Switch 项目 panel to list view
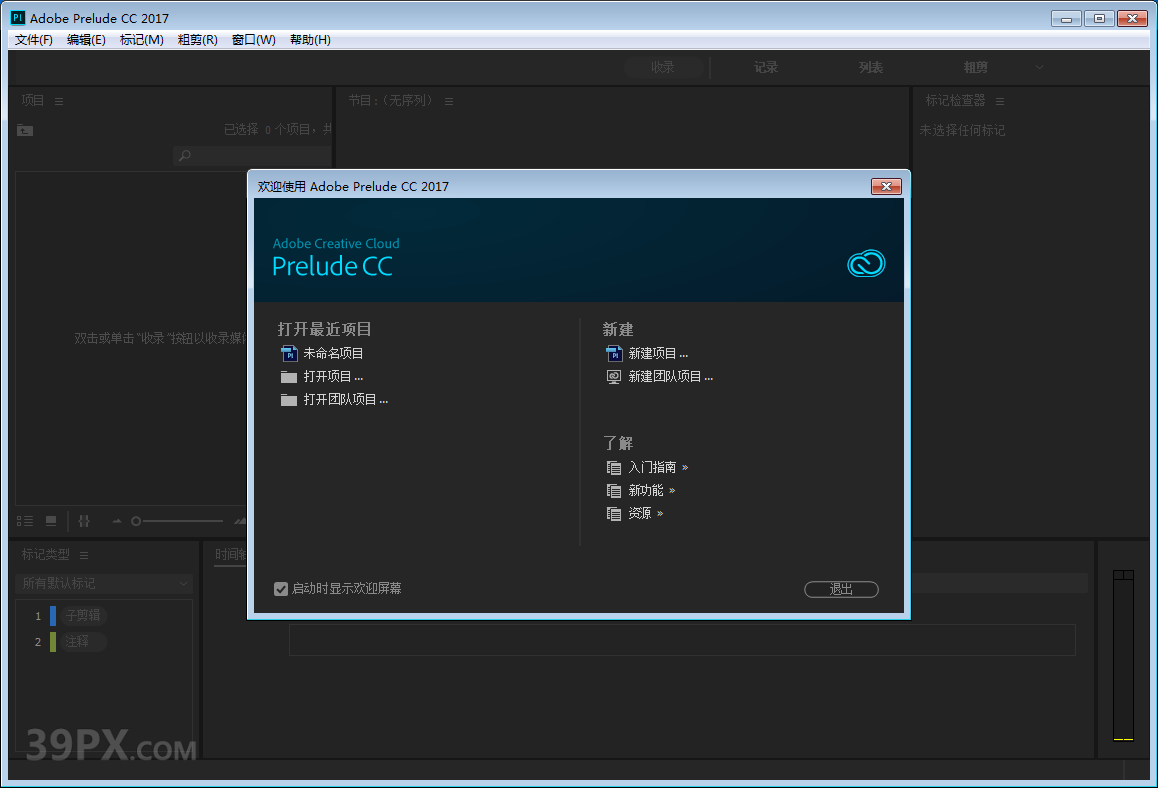The width and height of the screenshot is (1158, 788). pos(24,521)
